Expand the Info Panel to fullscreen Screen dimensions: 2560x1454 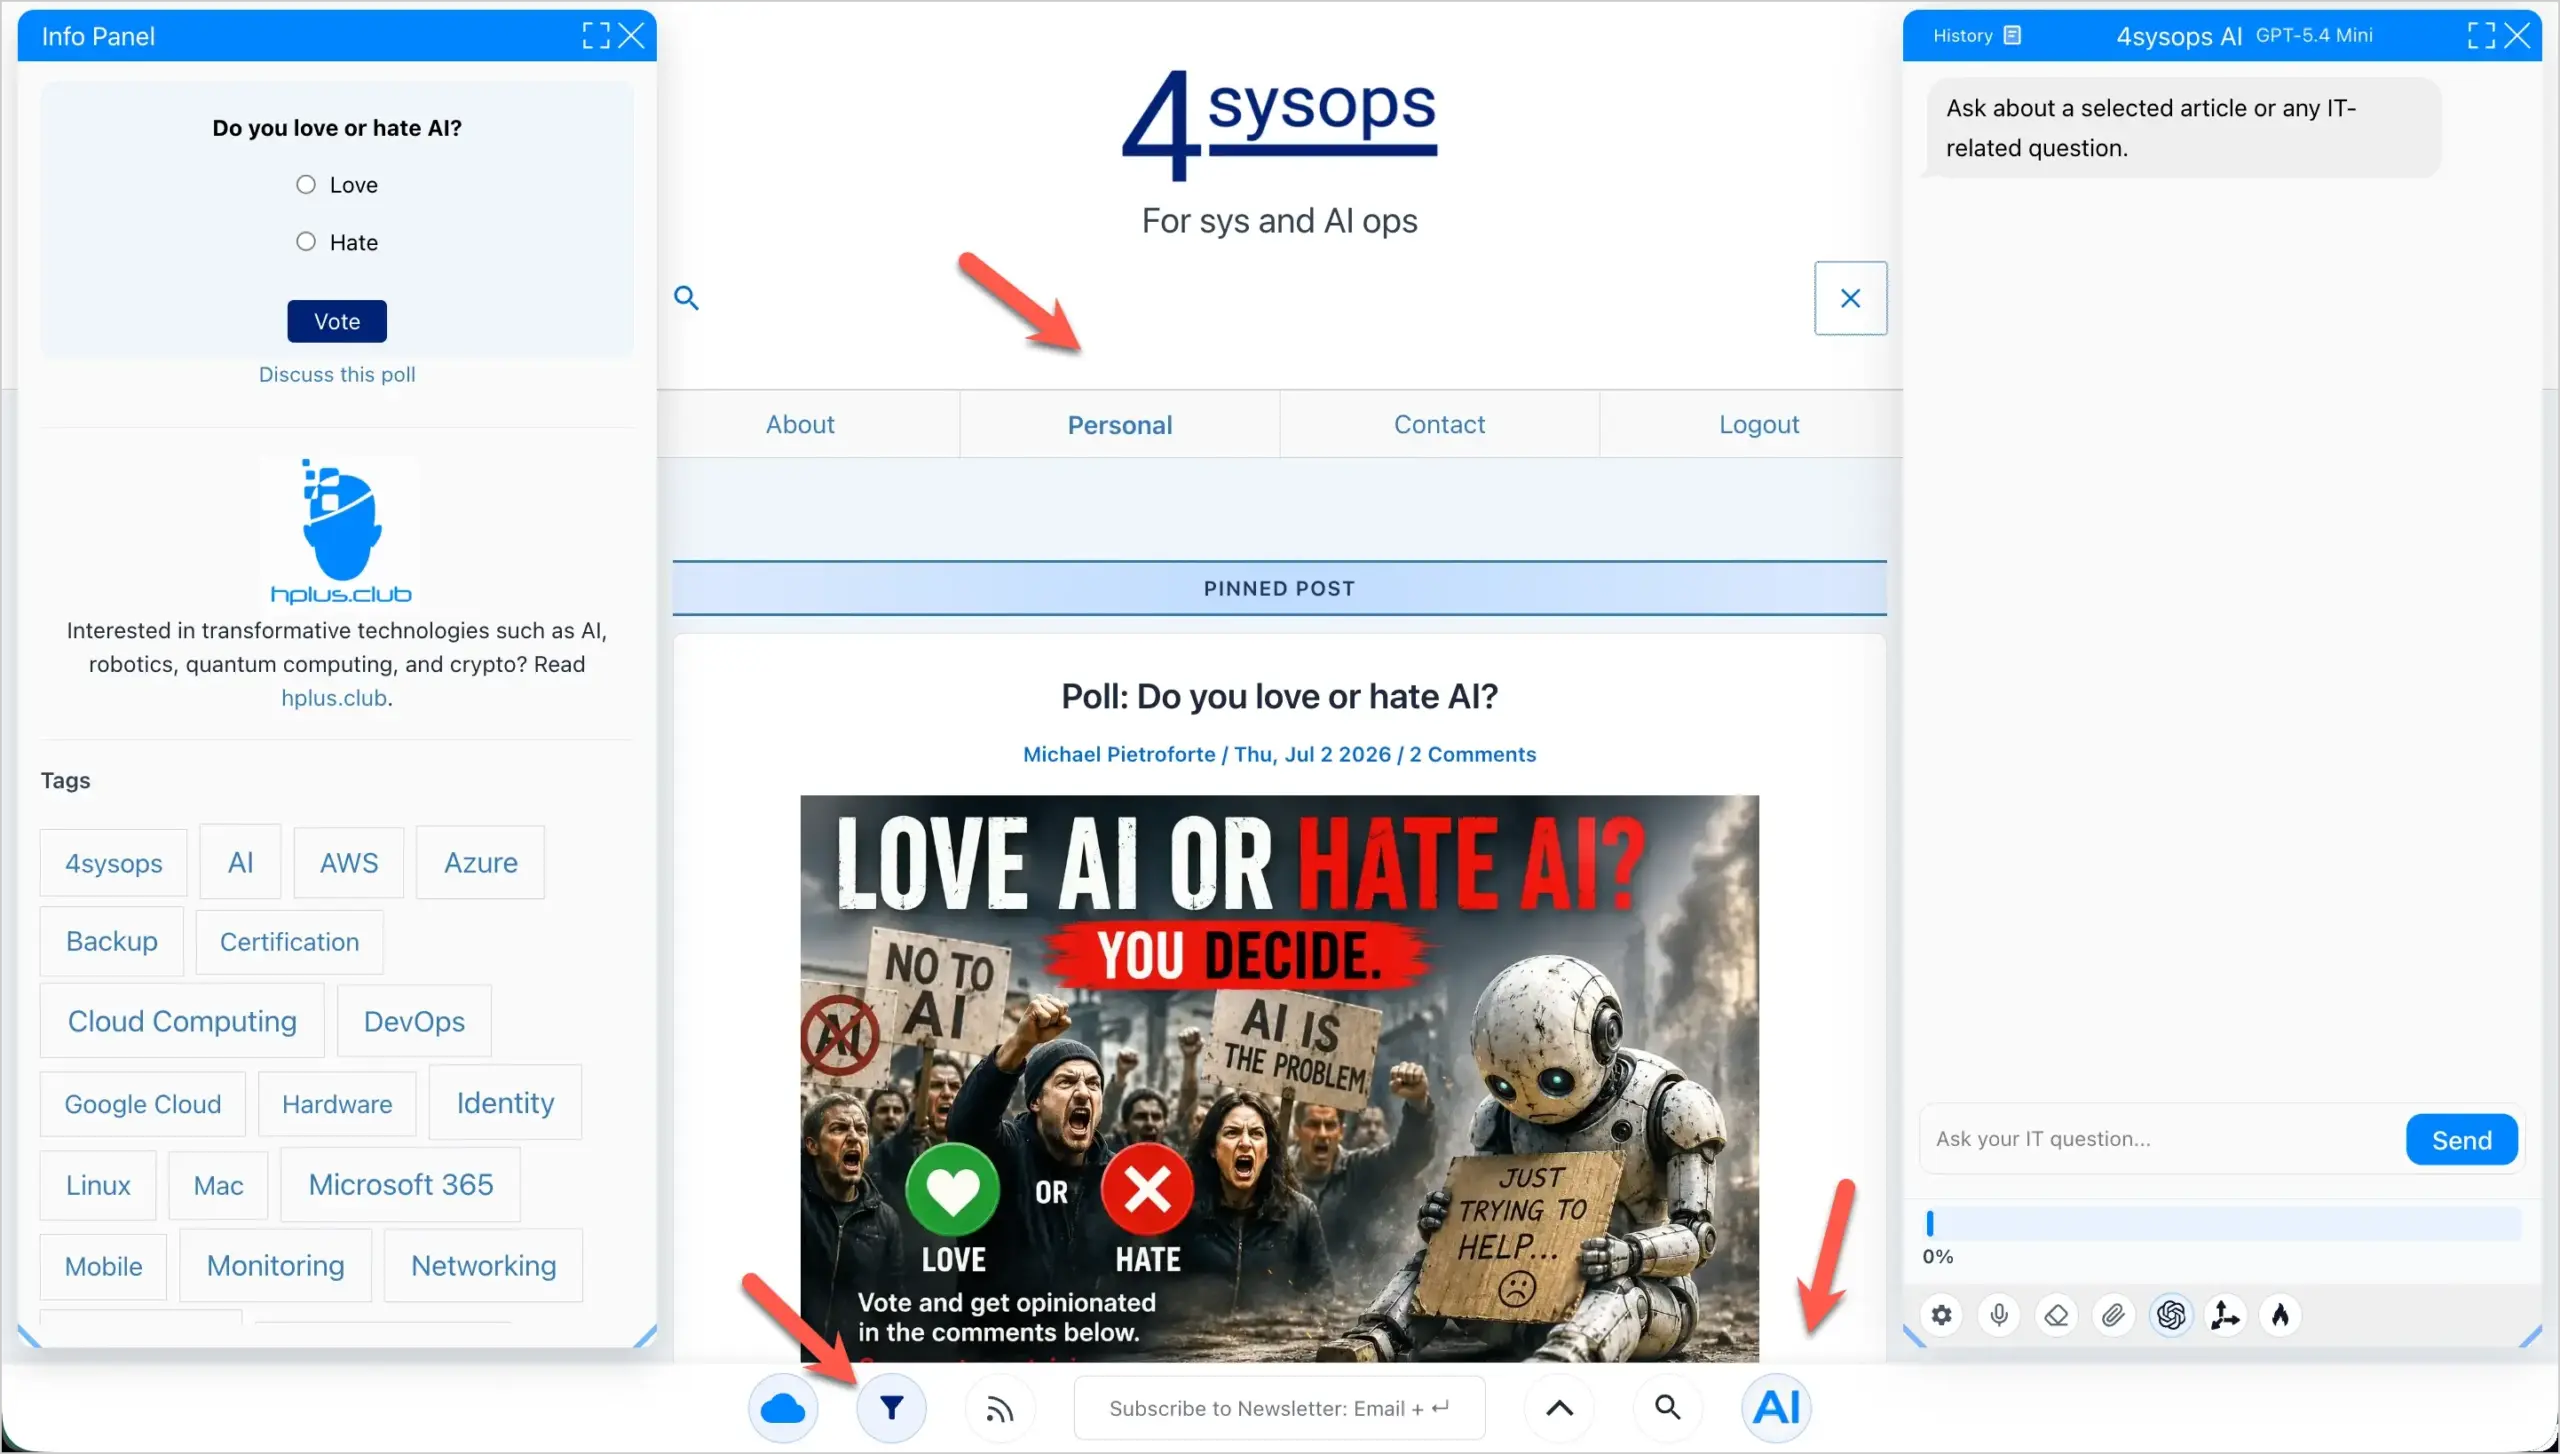596,36
